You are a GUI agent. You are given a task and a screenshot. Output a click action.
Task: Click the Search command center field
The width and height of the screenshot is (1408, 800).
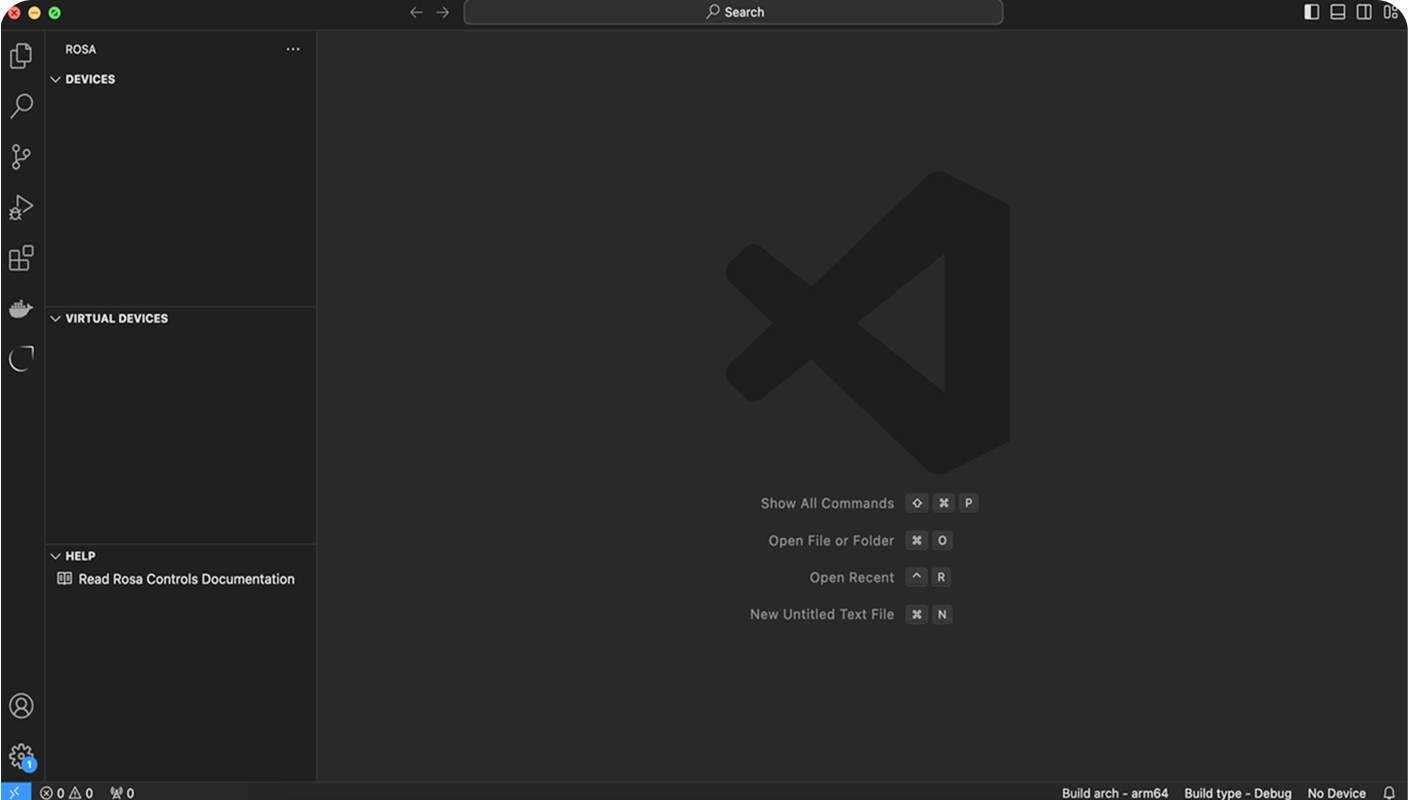(x=733, y=12)
